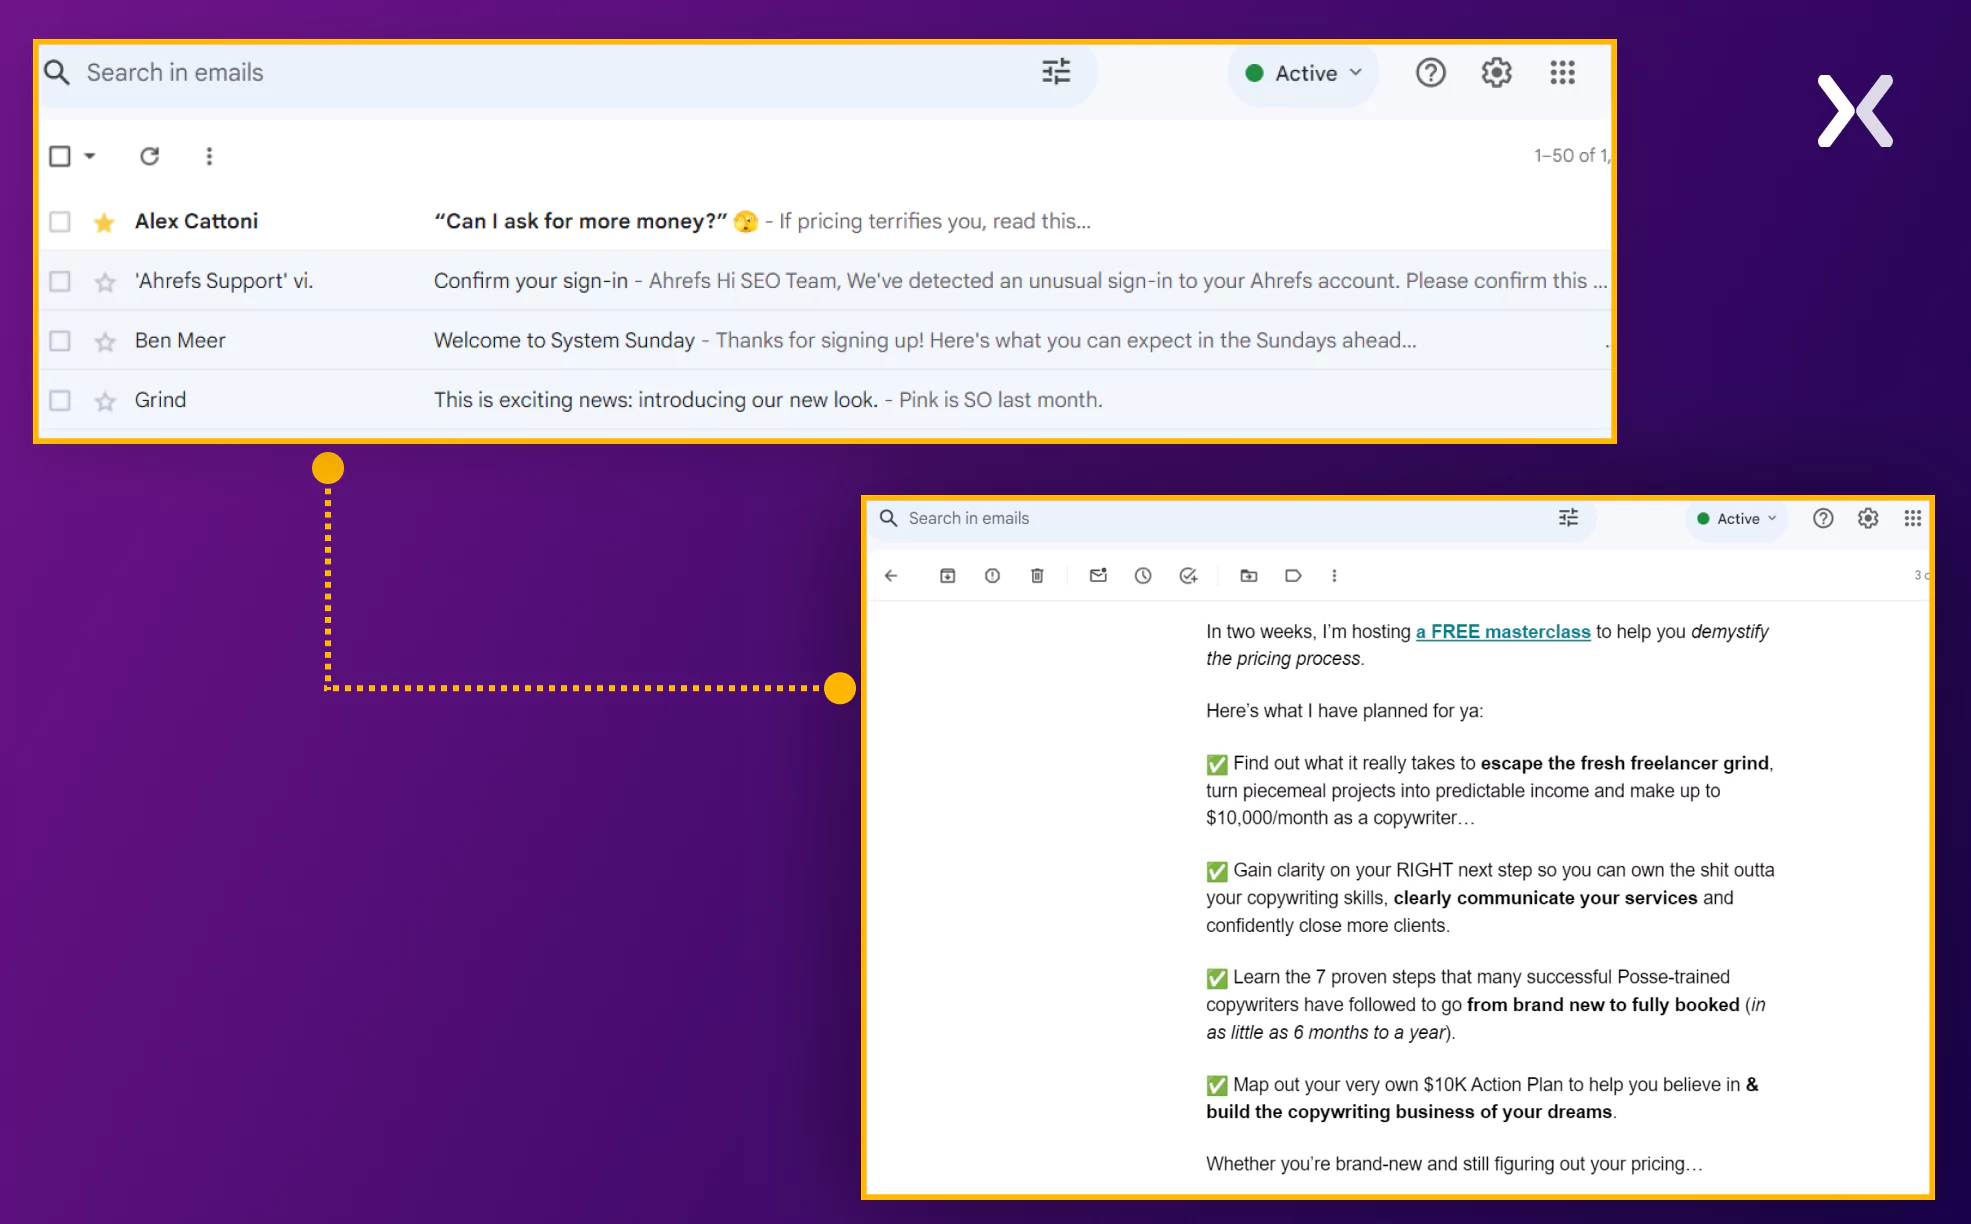Screen dimensions: 1971x1224
Task: Open Settings gear in email view window
Action: tap(1868, 518)
